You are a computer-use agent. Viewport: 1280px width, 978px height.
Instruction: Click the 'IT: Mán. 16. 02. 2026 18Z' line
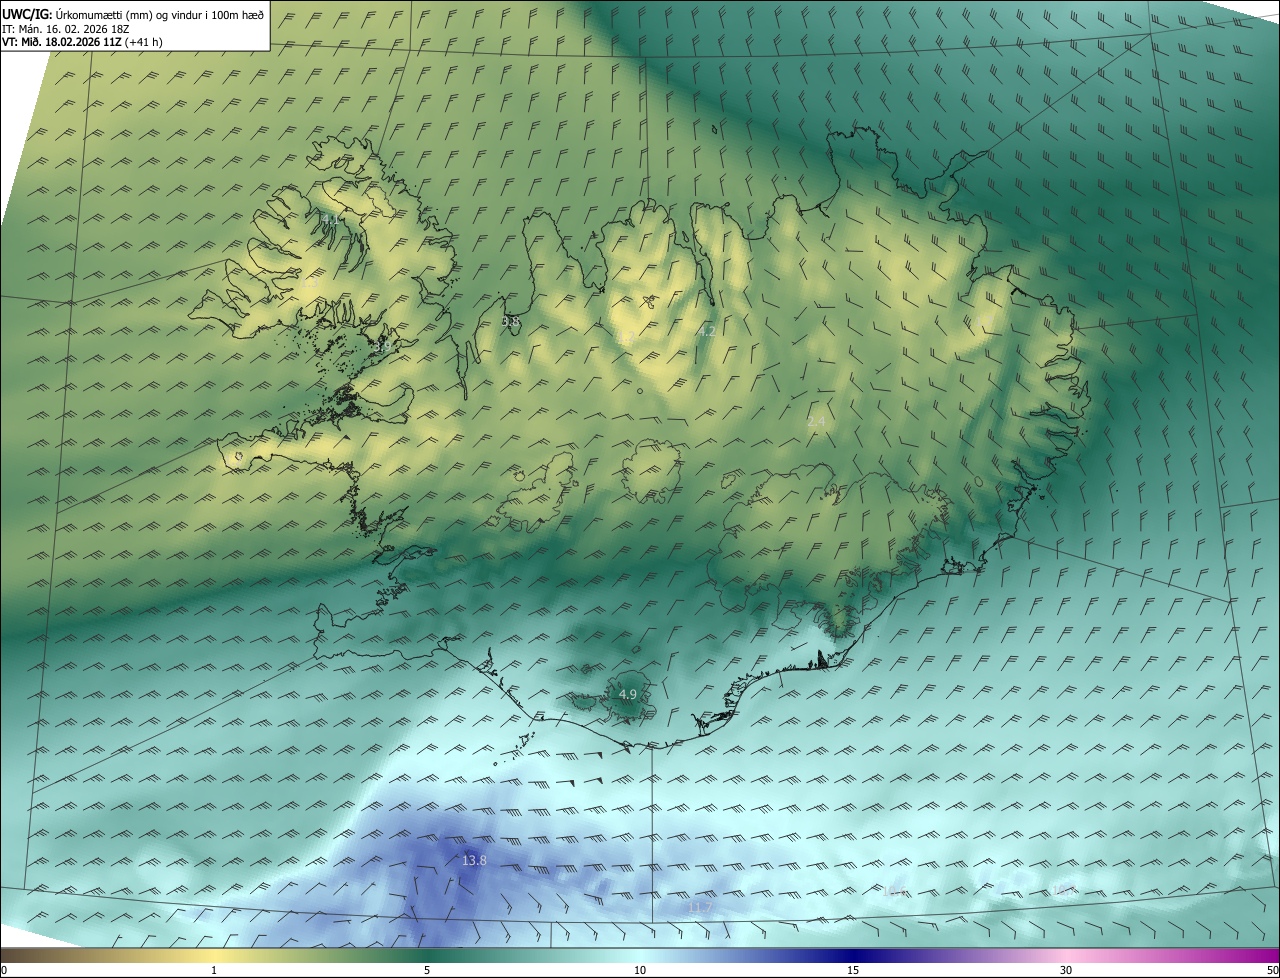68,29
